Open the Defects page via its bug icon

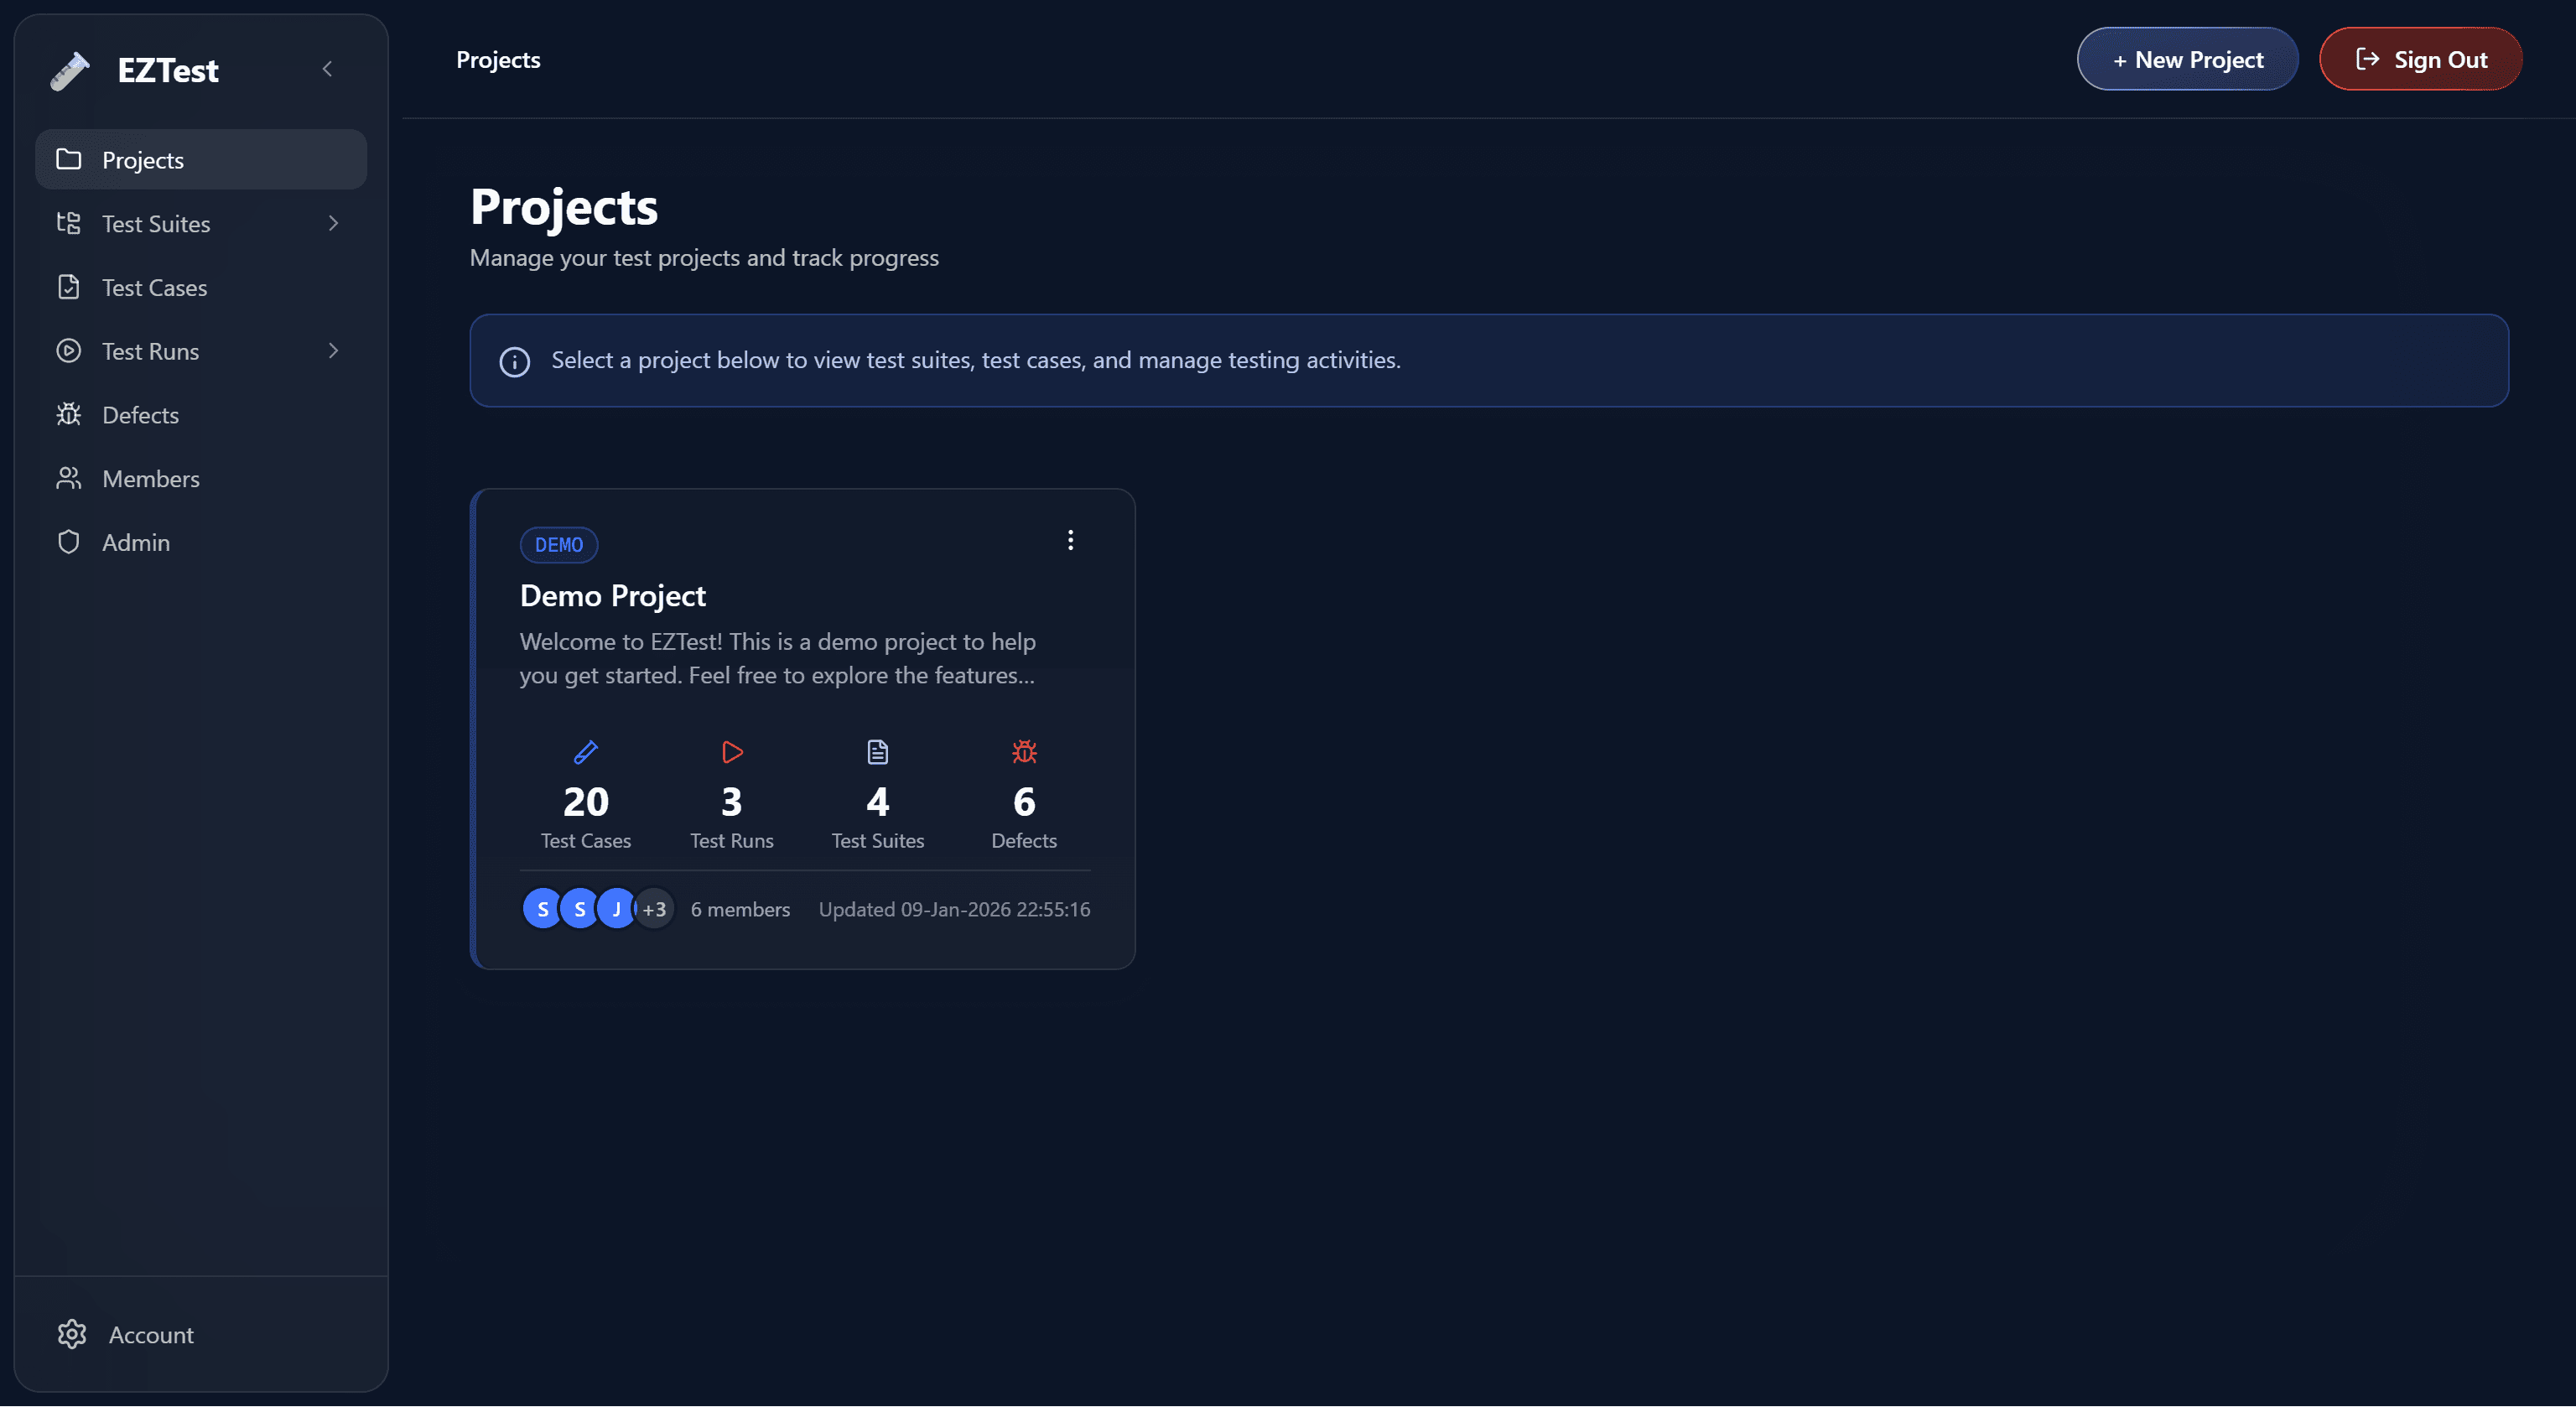(x=68, y=414)
